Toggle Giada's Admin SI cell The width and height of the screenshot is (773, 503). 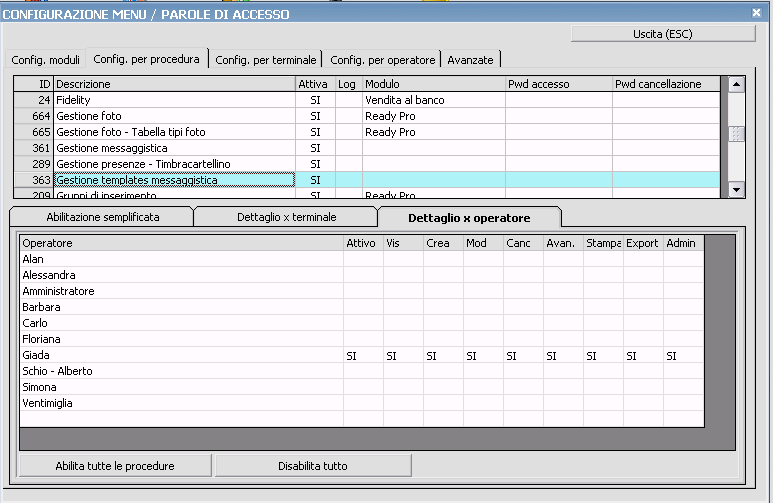(683, 356)
